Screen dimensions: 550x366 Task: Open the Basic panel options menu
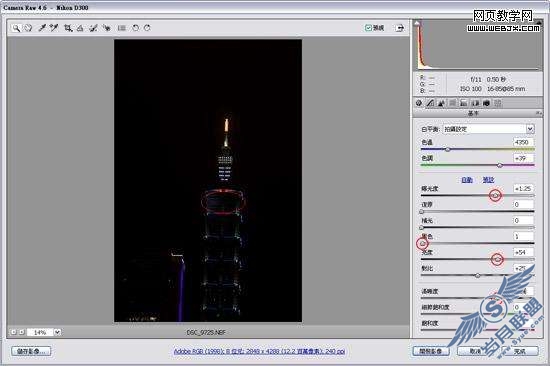tap(538, 113)
